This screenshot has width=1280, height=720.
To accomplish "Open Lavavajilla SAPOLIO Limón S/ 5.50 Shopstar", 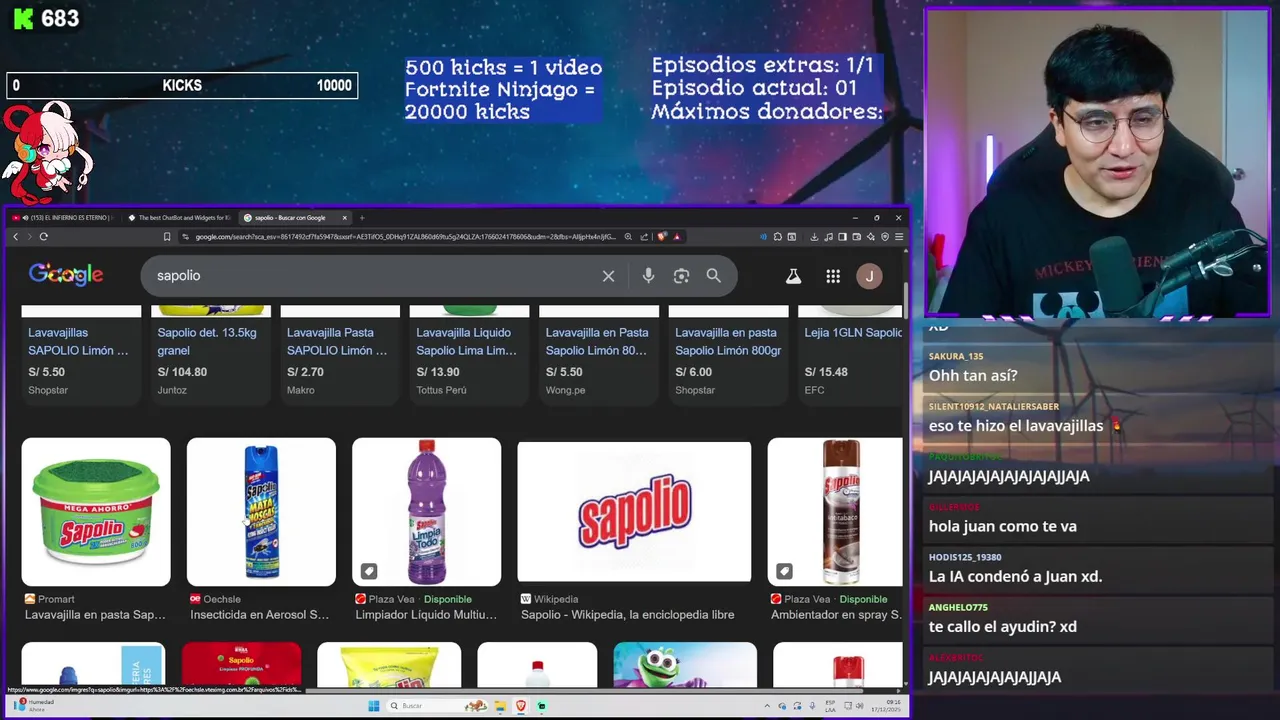I will point(81,353).
